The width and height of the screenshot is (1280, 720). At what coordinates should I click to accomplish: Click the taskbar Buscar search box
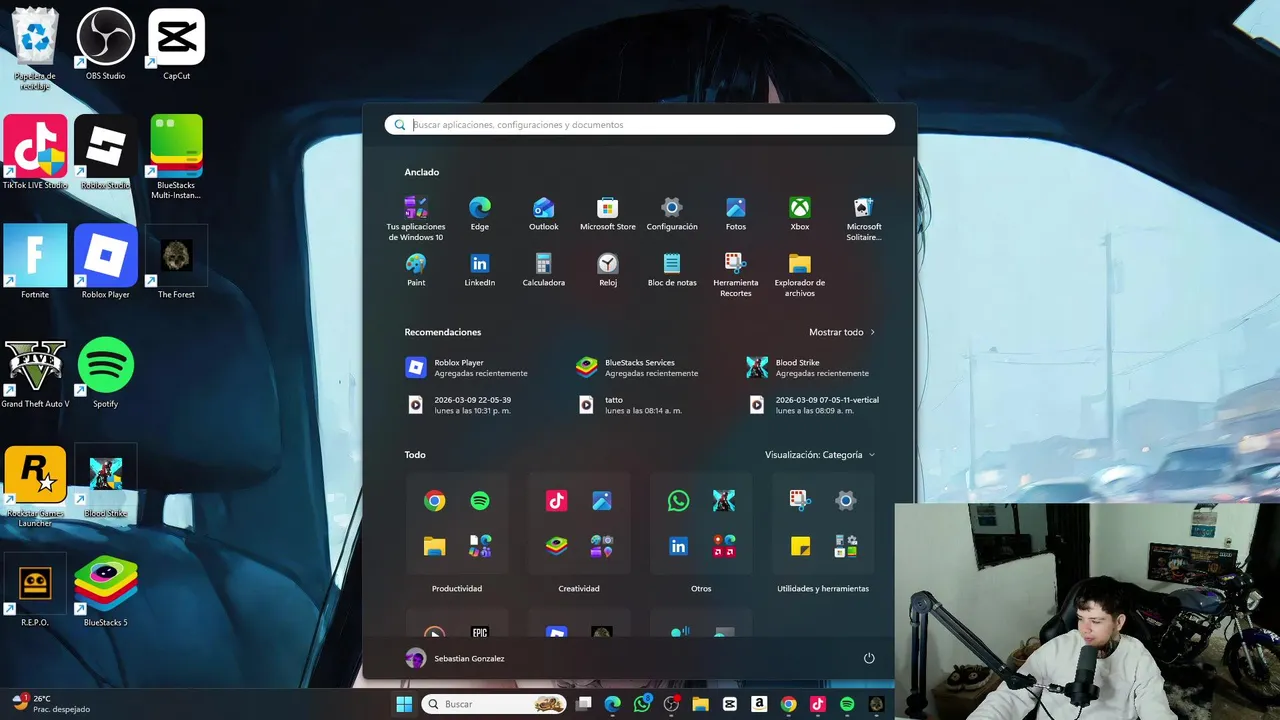496,704
